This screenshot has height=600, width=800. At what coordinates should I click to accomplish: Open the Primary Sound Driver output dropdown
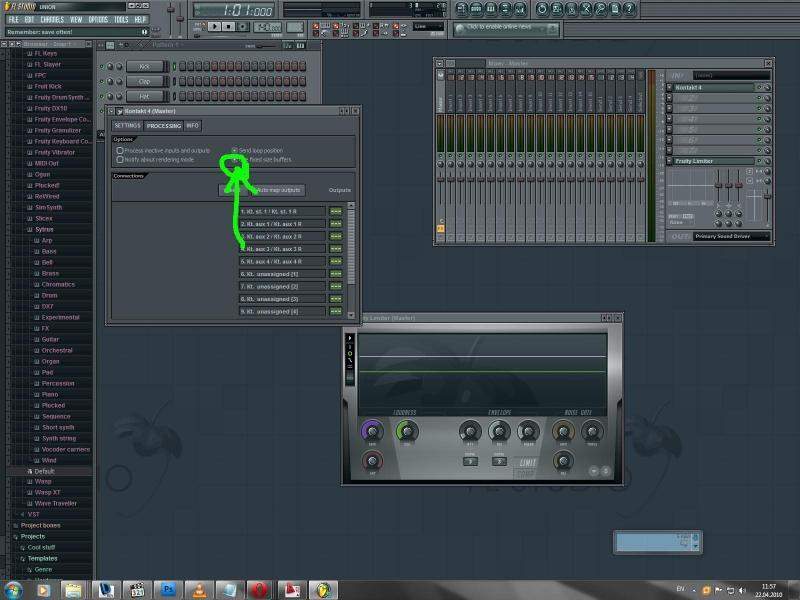[x=732, y=236]
